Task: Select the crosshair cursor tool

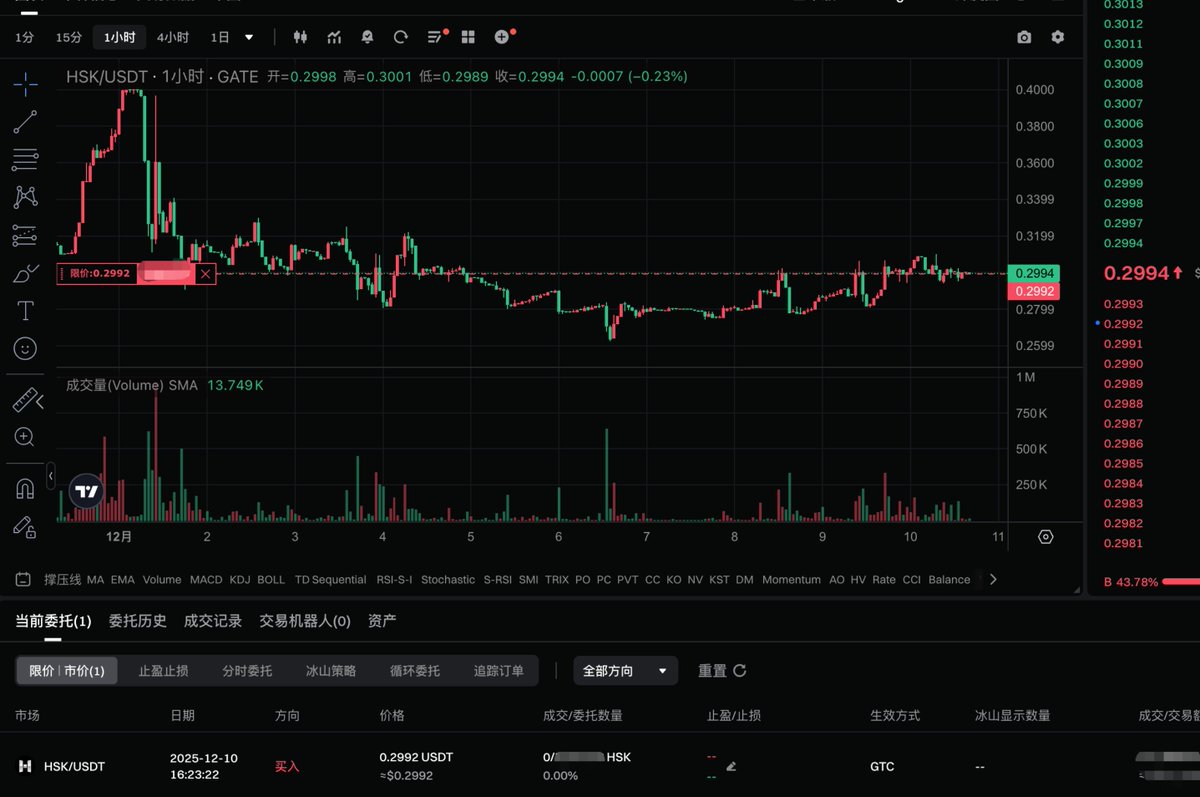Action: (25, 84)
